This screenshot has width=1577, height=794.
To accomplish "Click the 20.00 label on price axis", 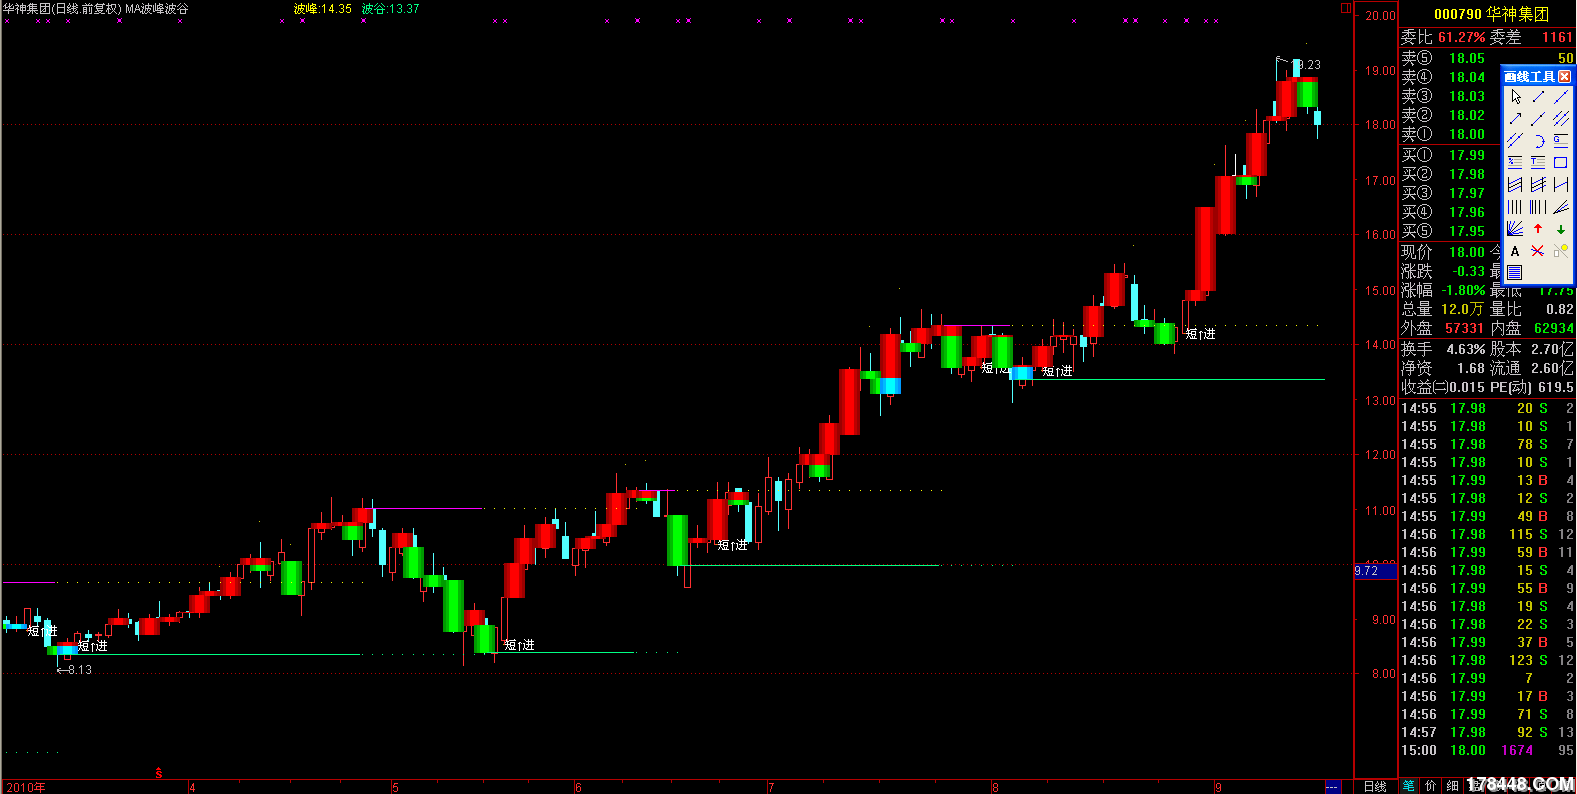I will tap(1380, 15).
